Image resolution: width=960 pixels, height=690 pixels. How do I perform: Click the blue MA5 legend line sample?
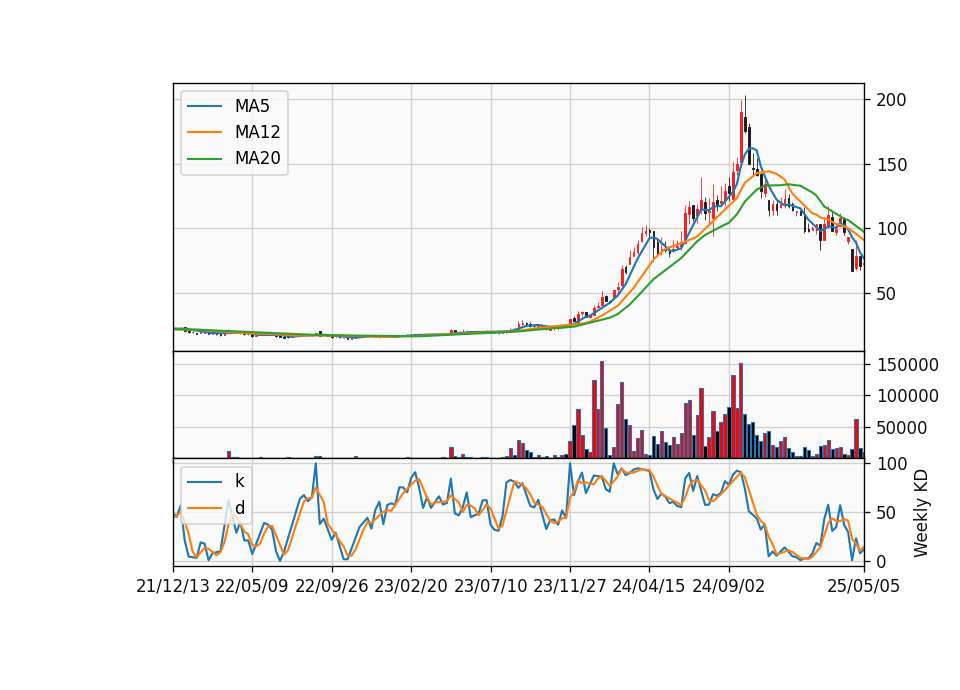[x=204, y=107]
